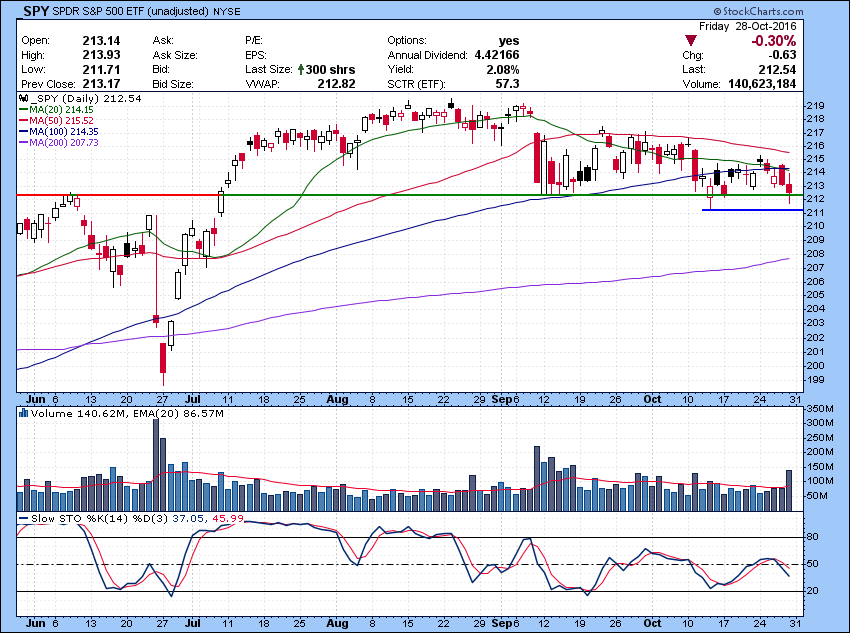Screen dimensions: 850x633
Task: Click the P/E: label
Action: 254,41
